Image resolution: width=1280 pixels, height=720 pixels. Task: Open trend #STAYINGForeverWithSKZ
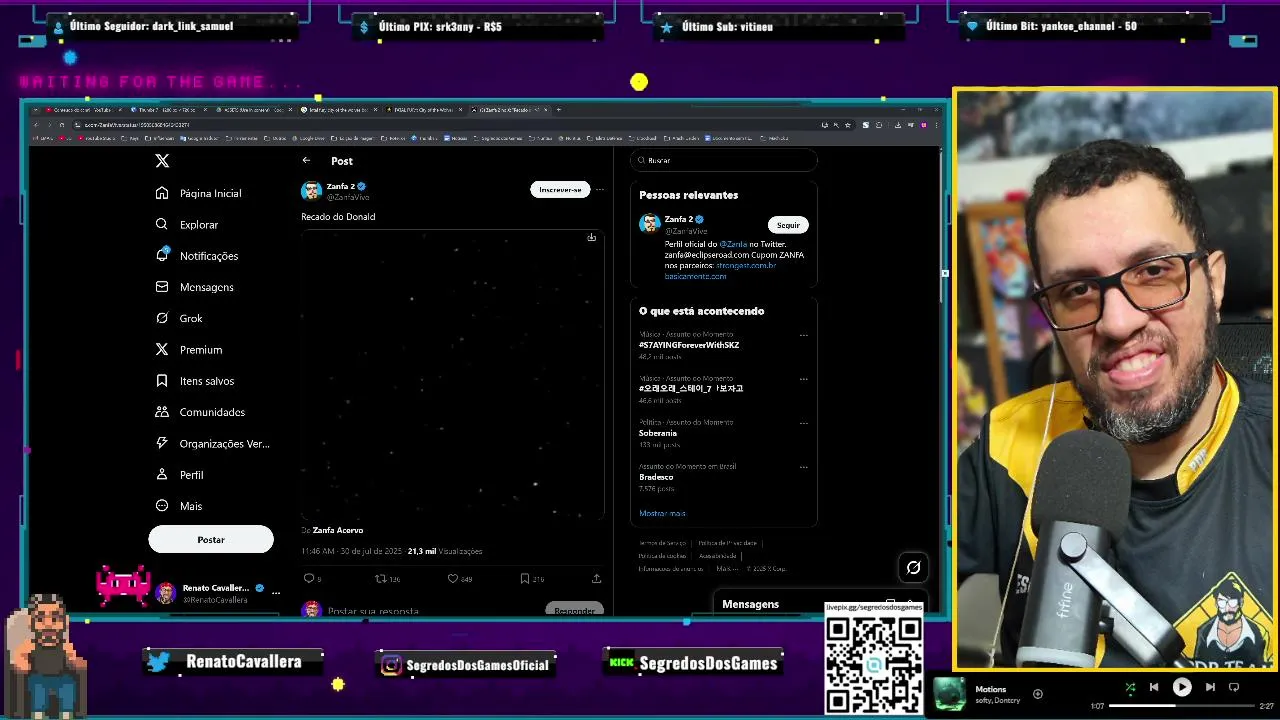coord(689,345)
